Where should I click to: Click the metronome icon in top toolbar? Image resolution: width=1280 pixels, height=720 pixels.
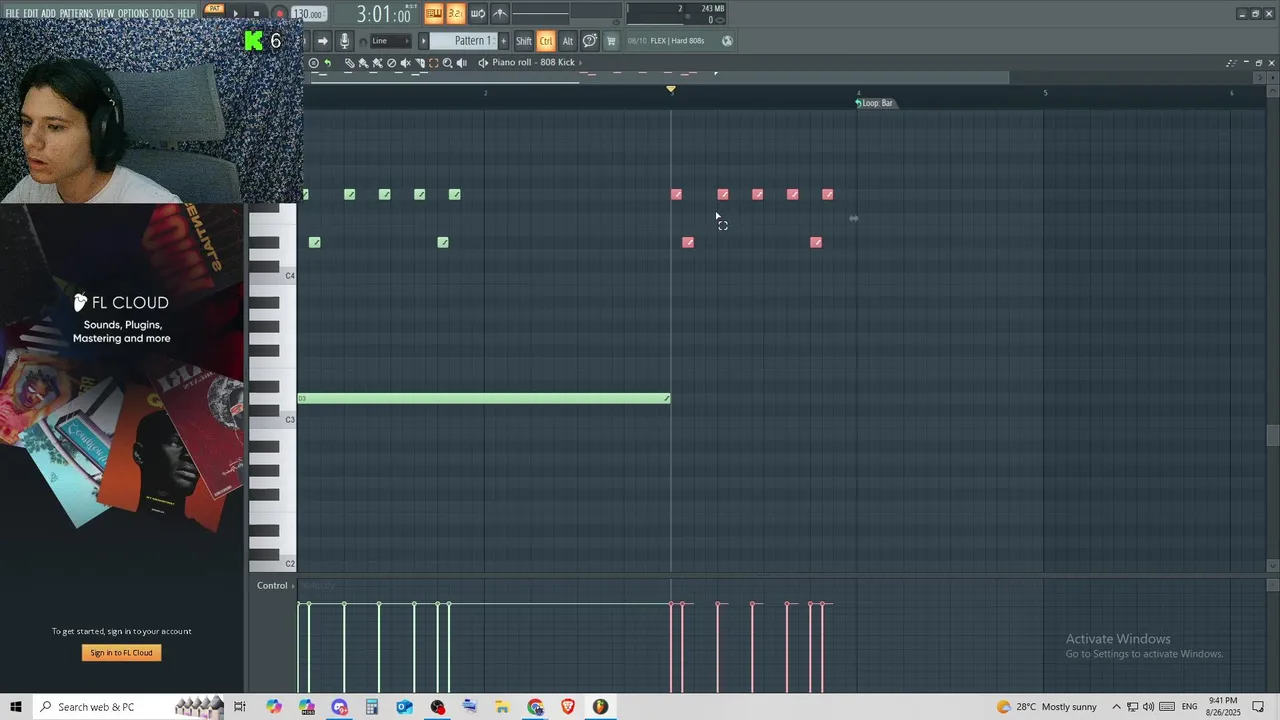tap(500, 13)
